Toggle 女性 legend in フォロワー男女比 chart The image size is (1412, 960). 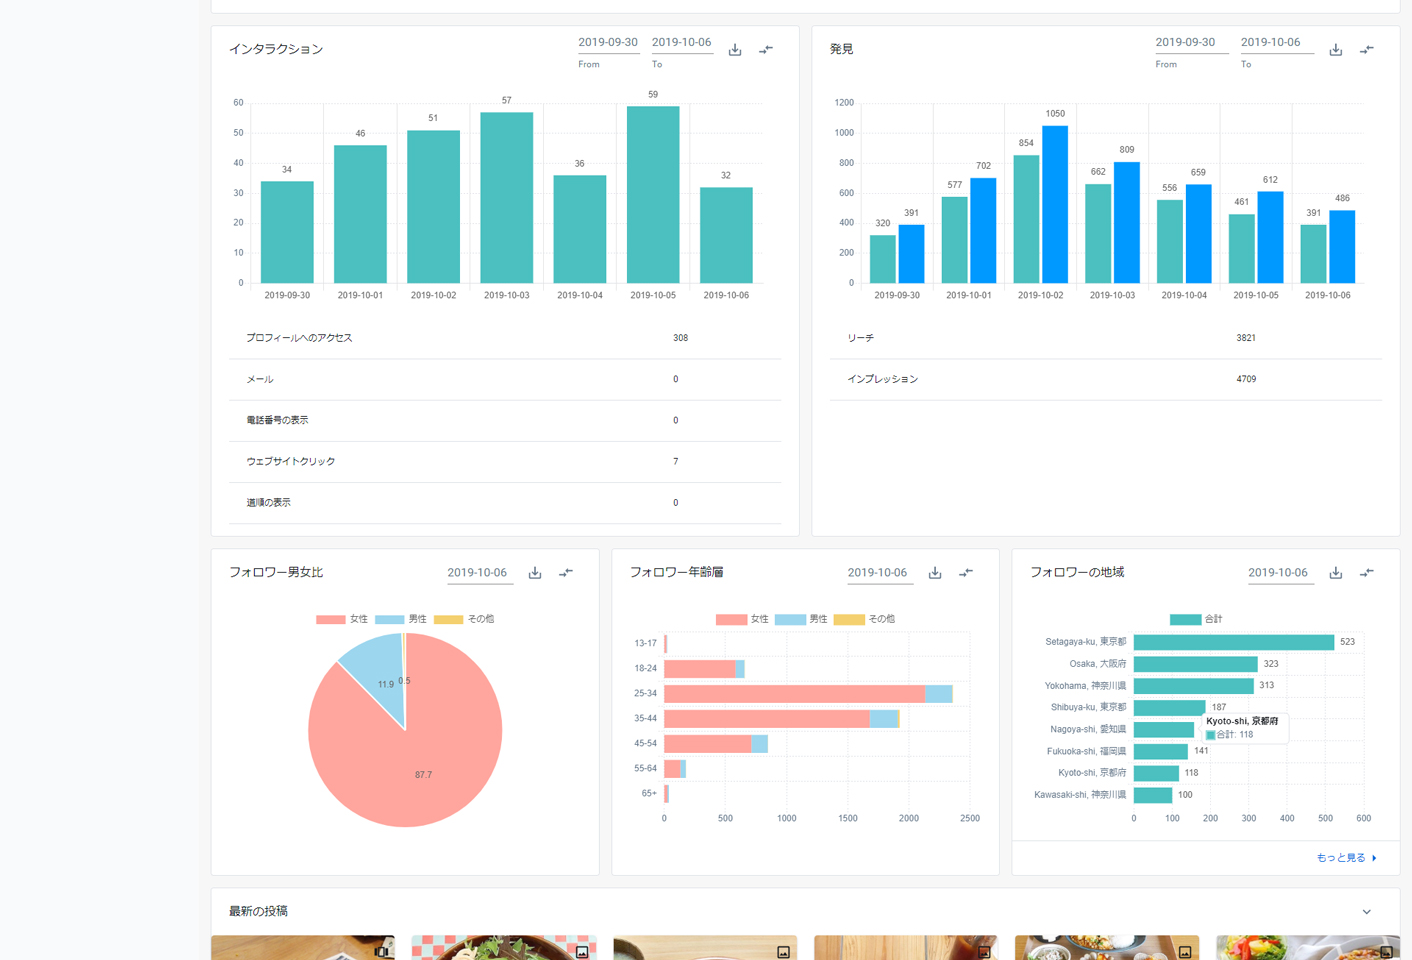(342, 619)
